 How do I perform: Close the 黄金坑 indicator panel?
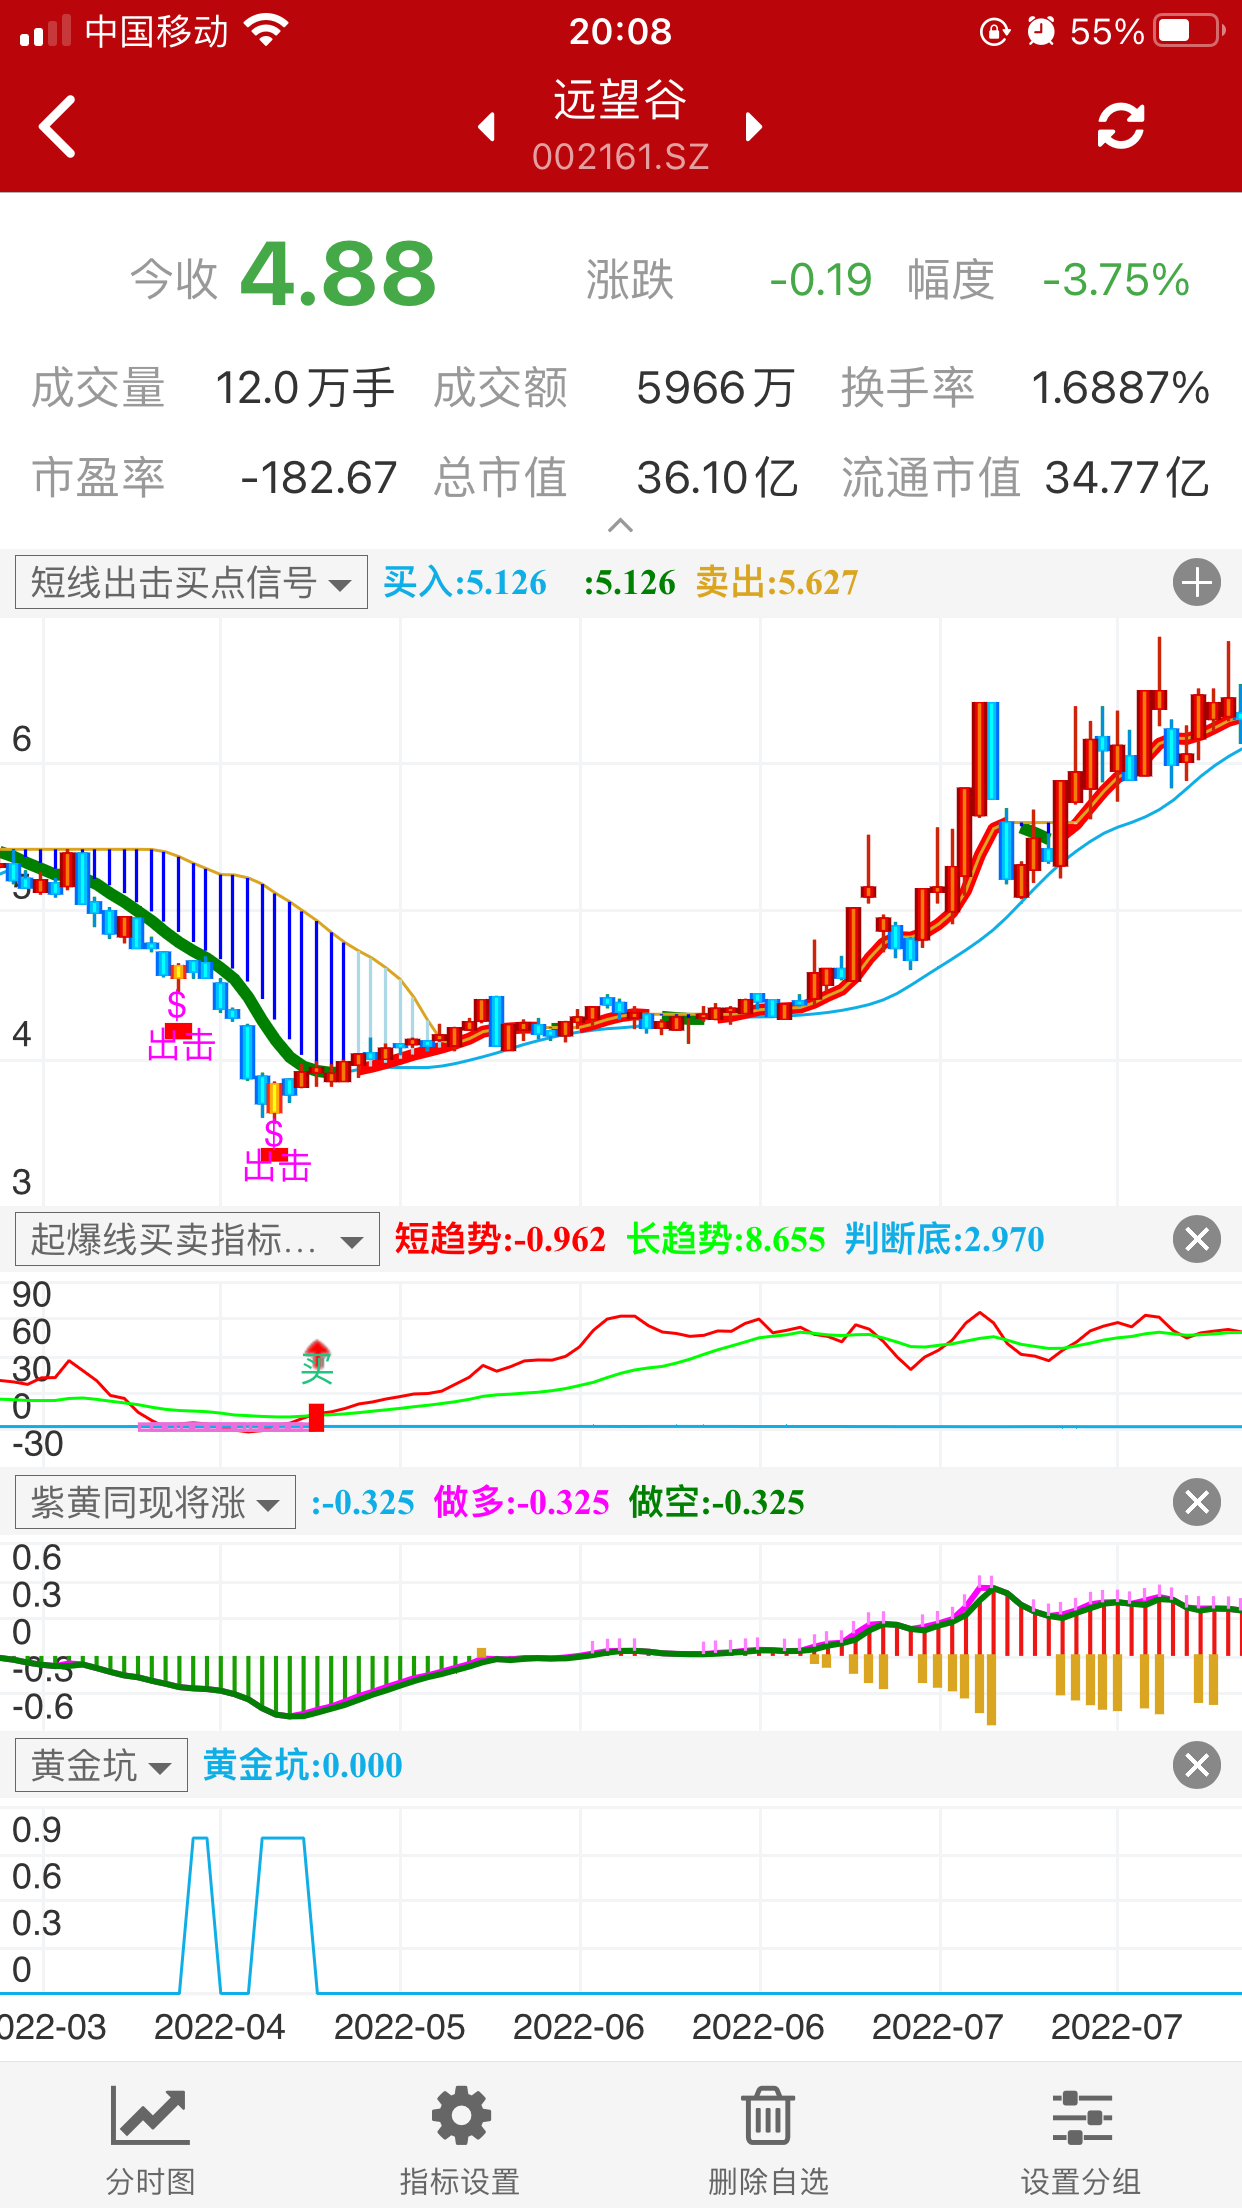1196,1766
